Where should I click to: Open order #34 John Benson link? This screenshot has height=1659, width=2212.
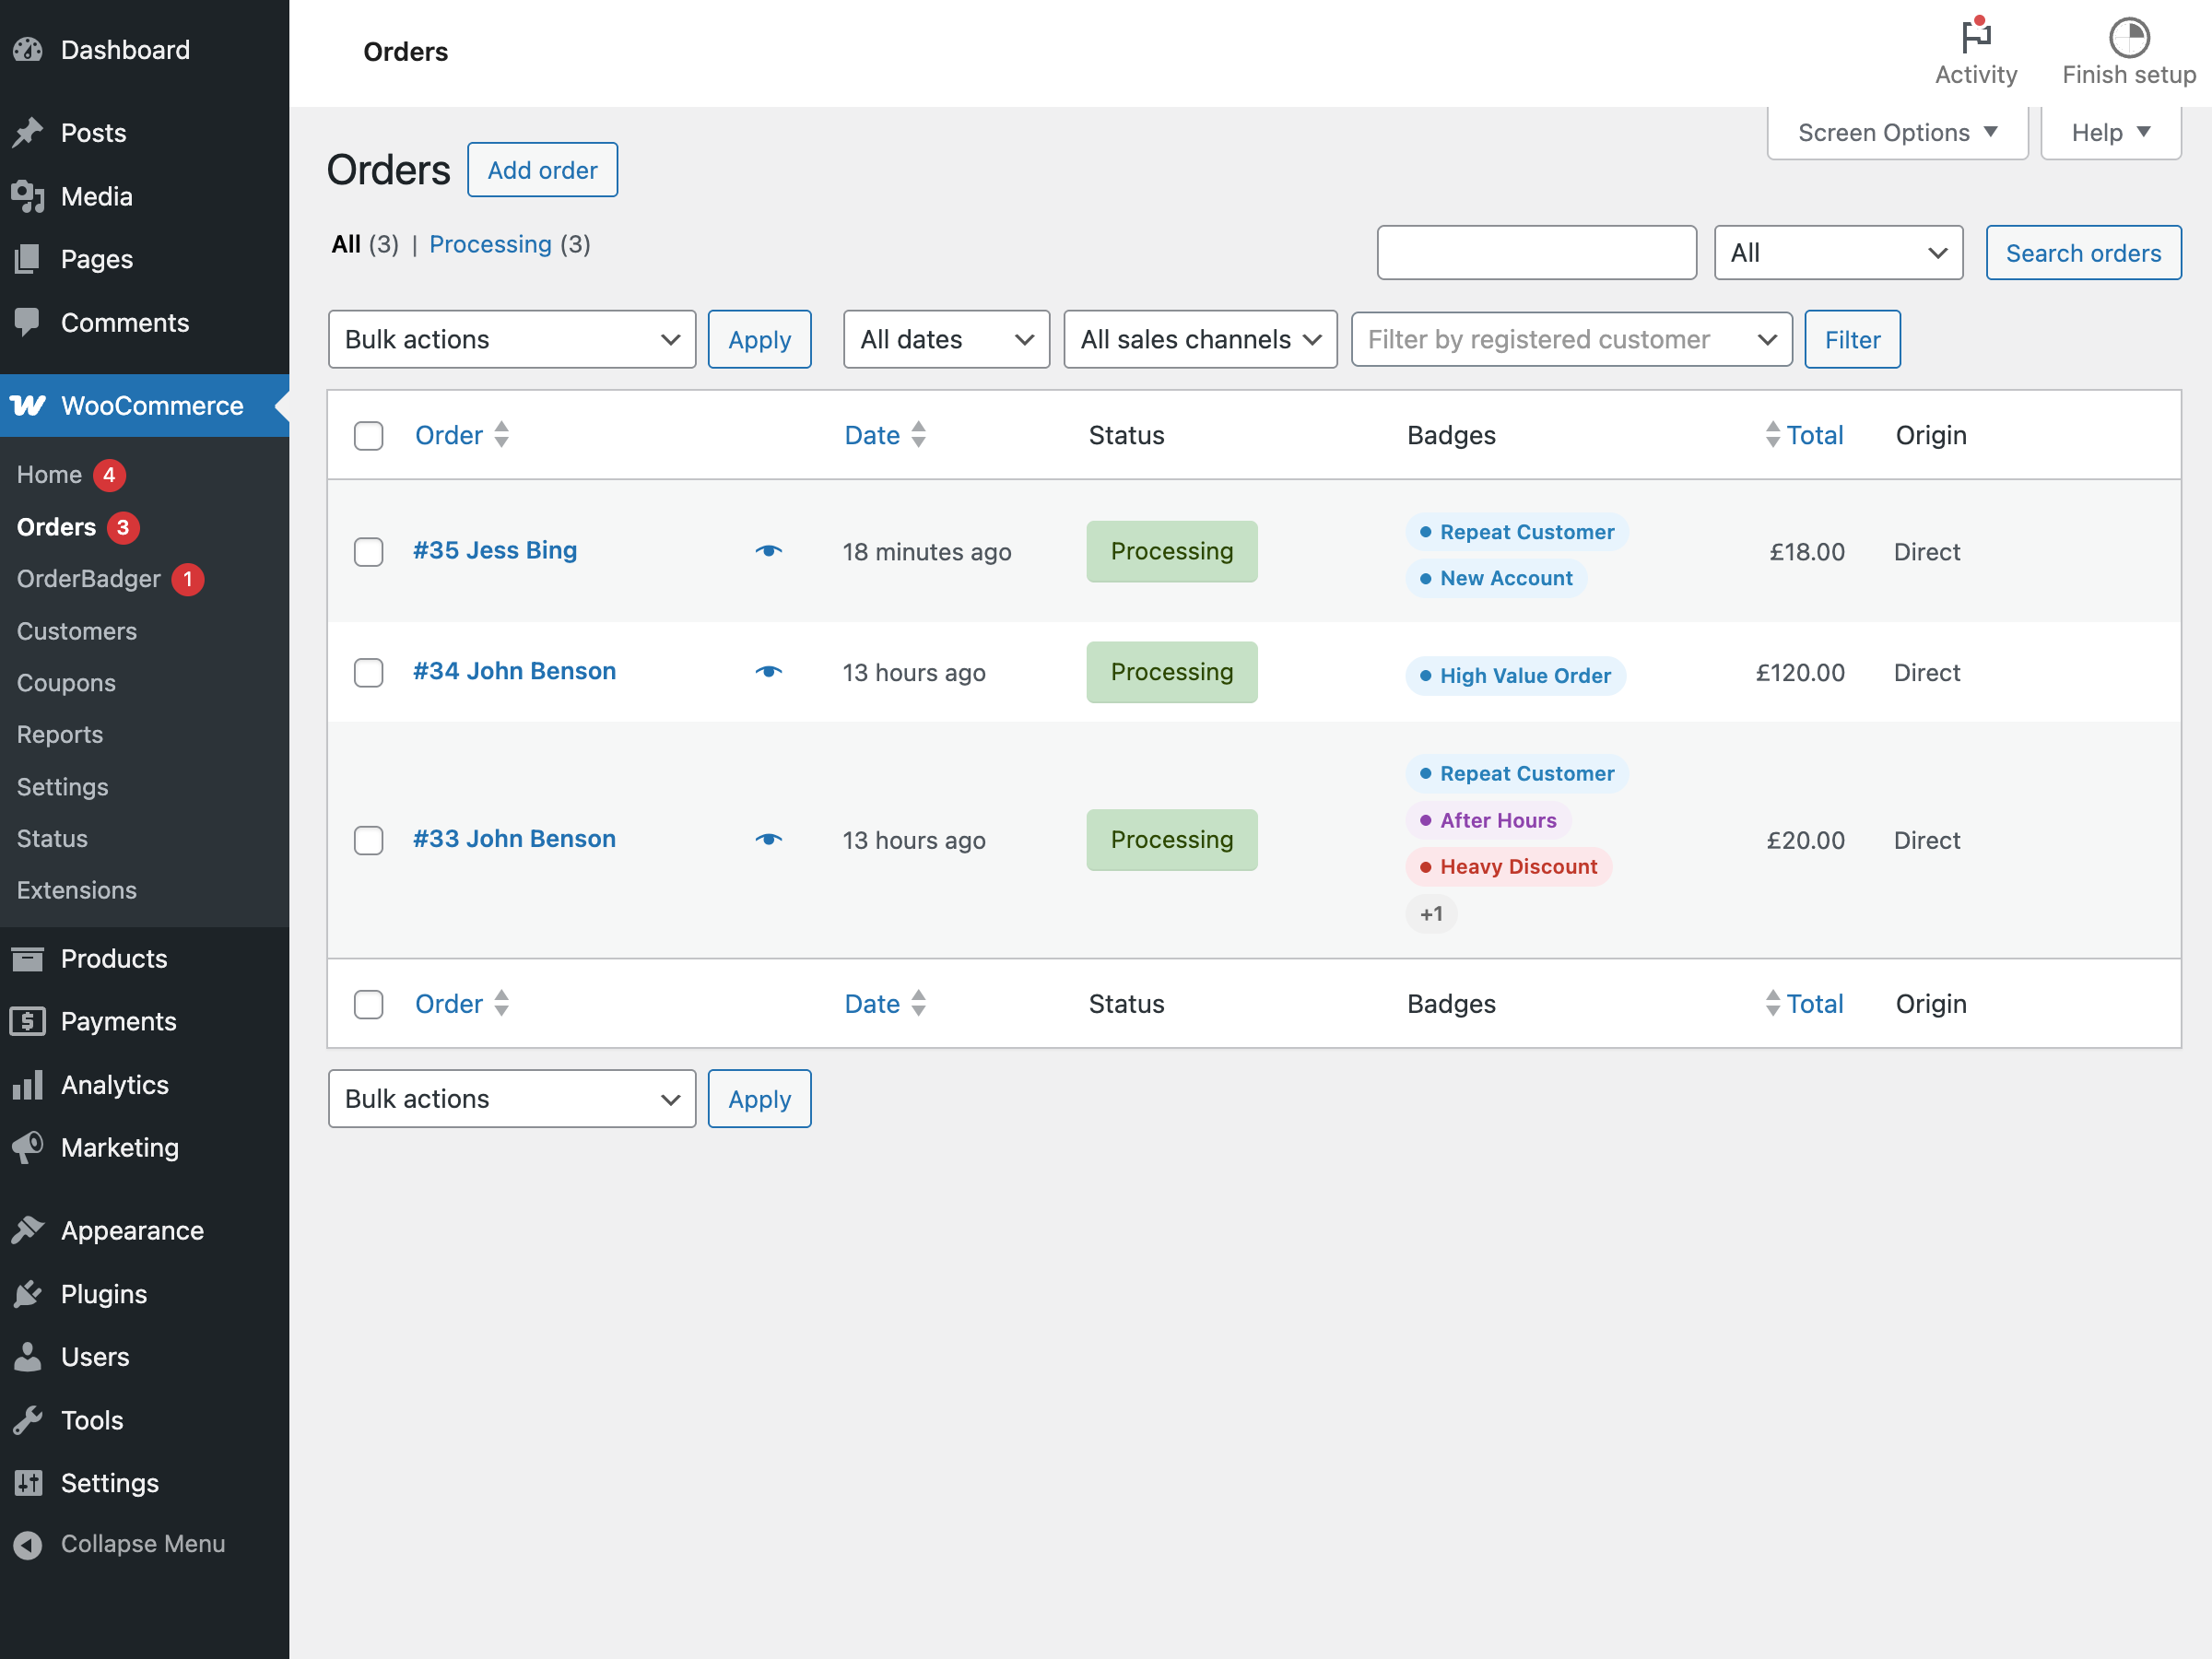(x=514, y=671)
